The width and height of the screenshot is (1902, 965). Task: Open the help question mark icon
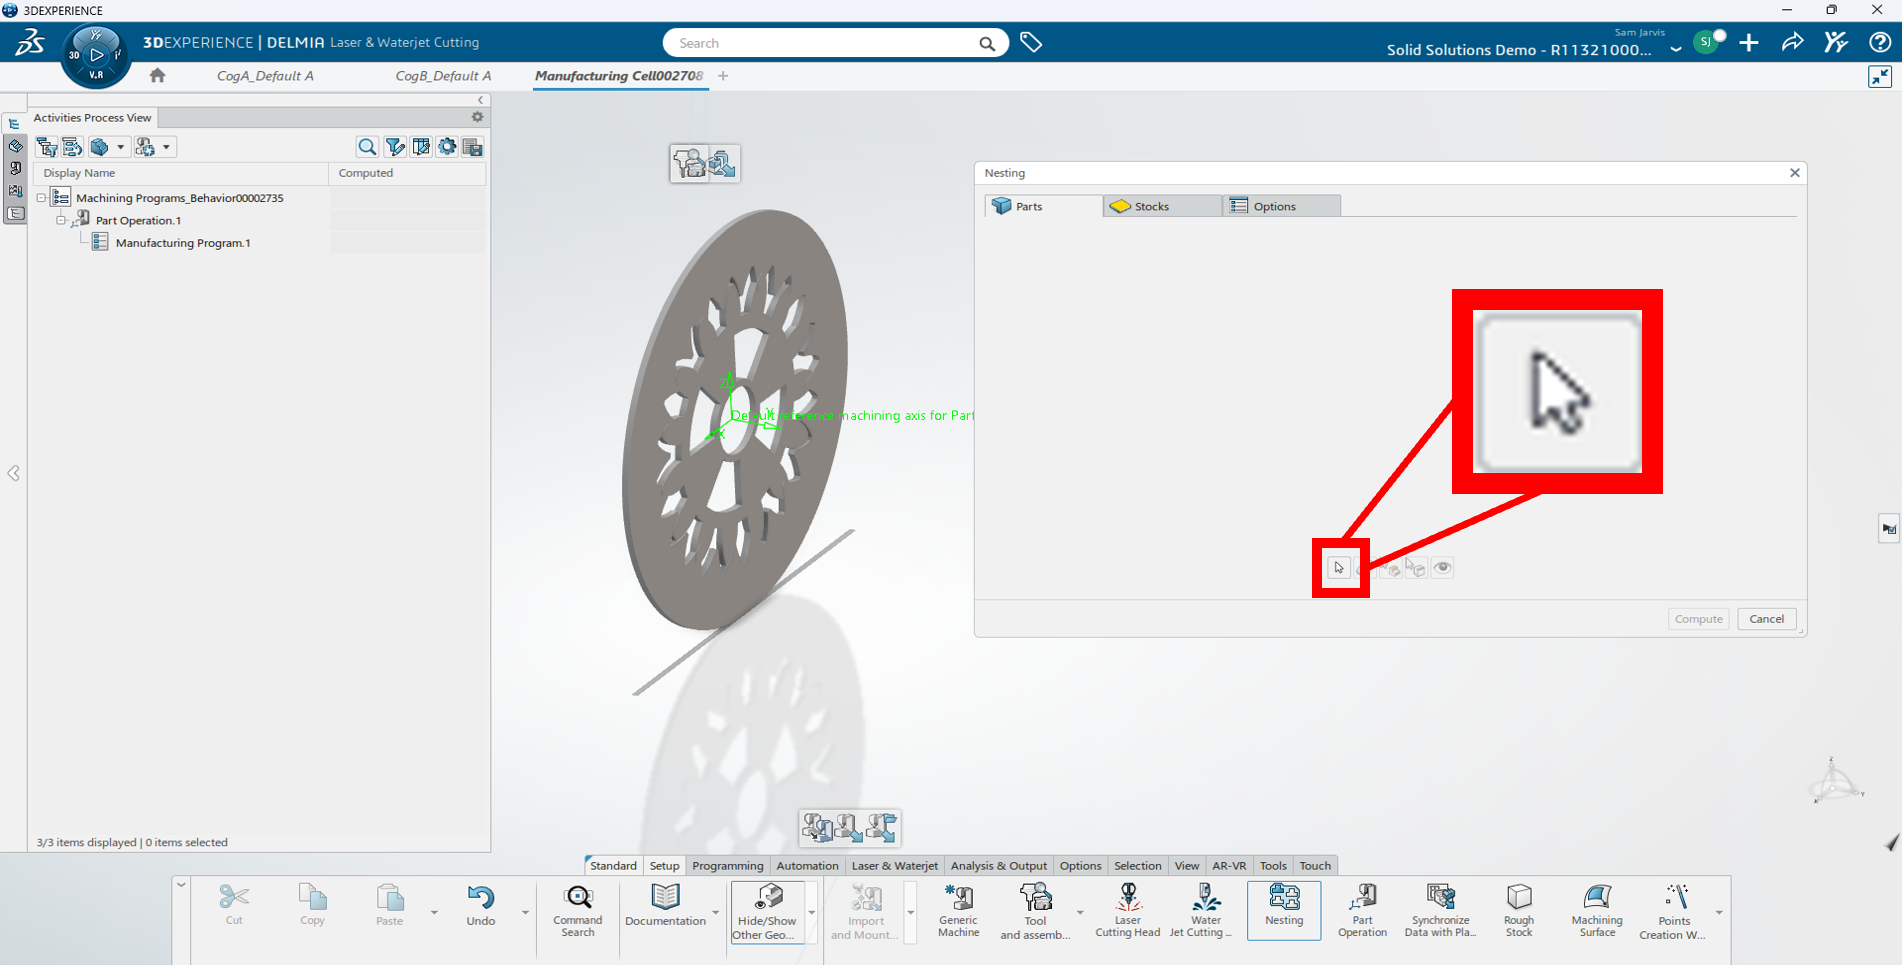(x=1880, y=42)
